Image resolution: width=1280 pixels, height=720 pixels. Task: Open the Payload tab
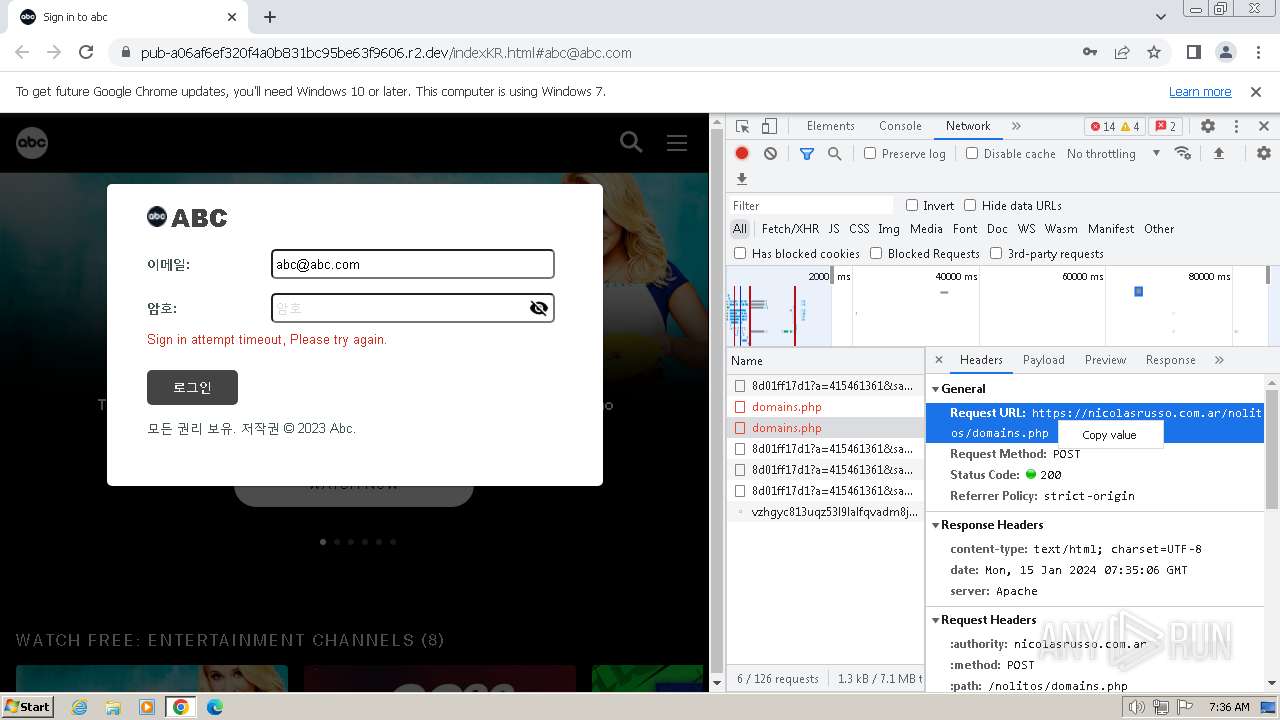pyautogui.click(x=1044, y=360)
